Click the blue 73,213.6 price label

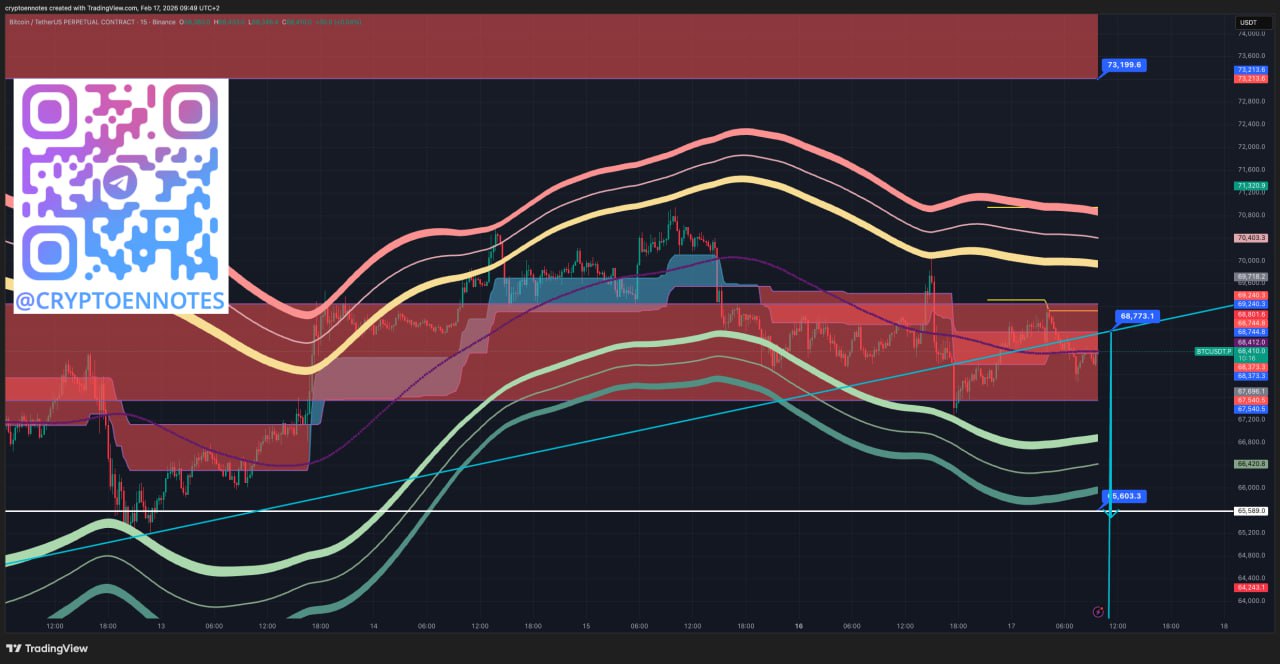point(1251,70)
